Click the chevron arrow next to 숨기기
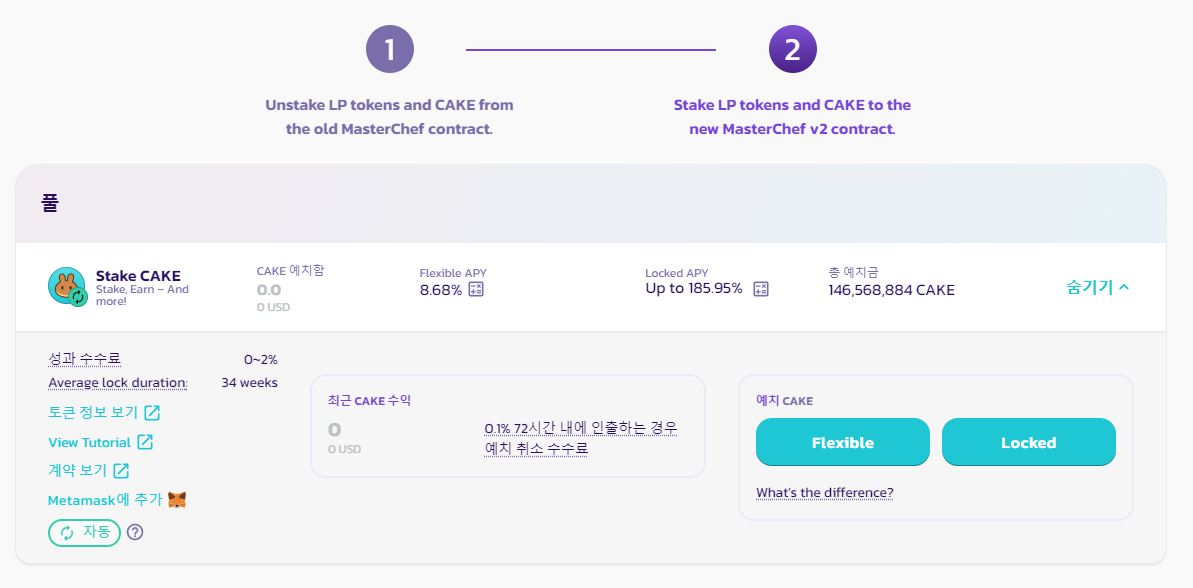1193x588 pixels. tap(1125, 288)
